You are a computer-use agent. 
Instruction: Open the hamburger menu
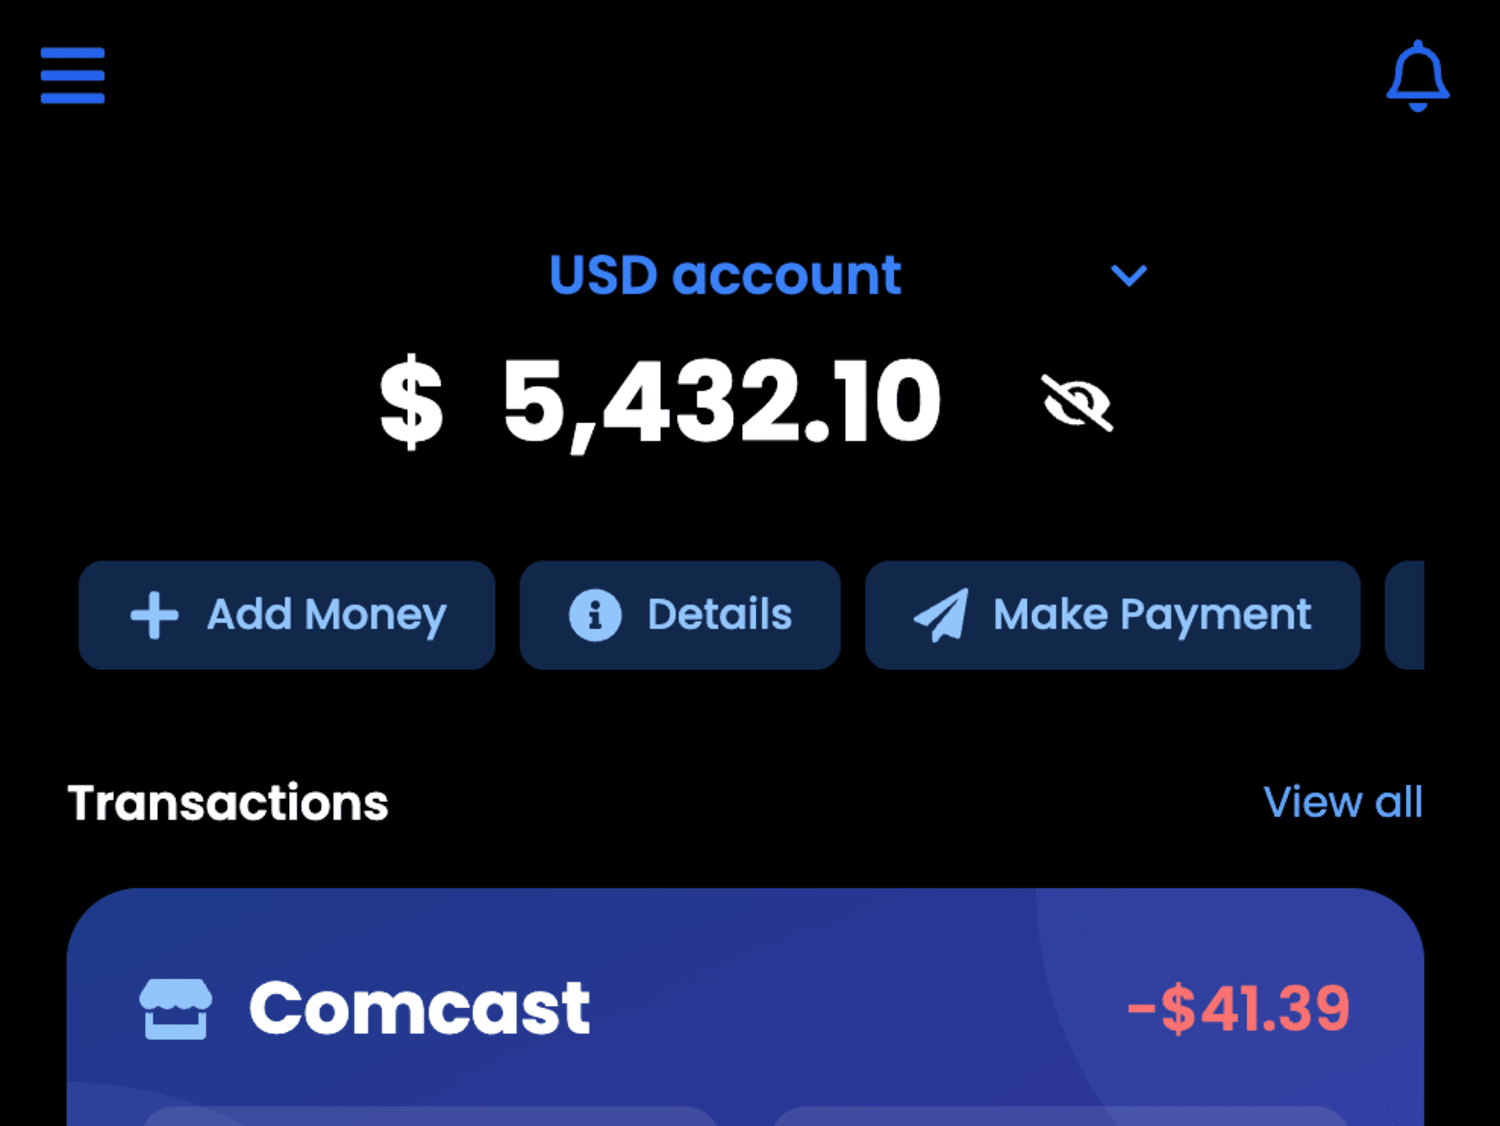click(72, 75)
